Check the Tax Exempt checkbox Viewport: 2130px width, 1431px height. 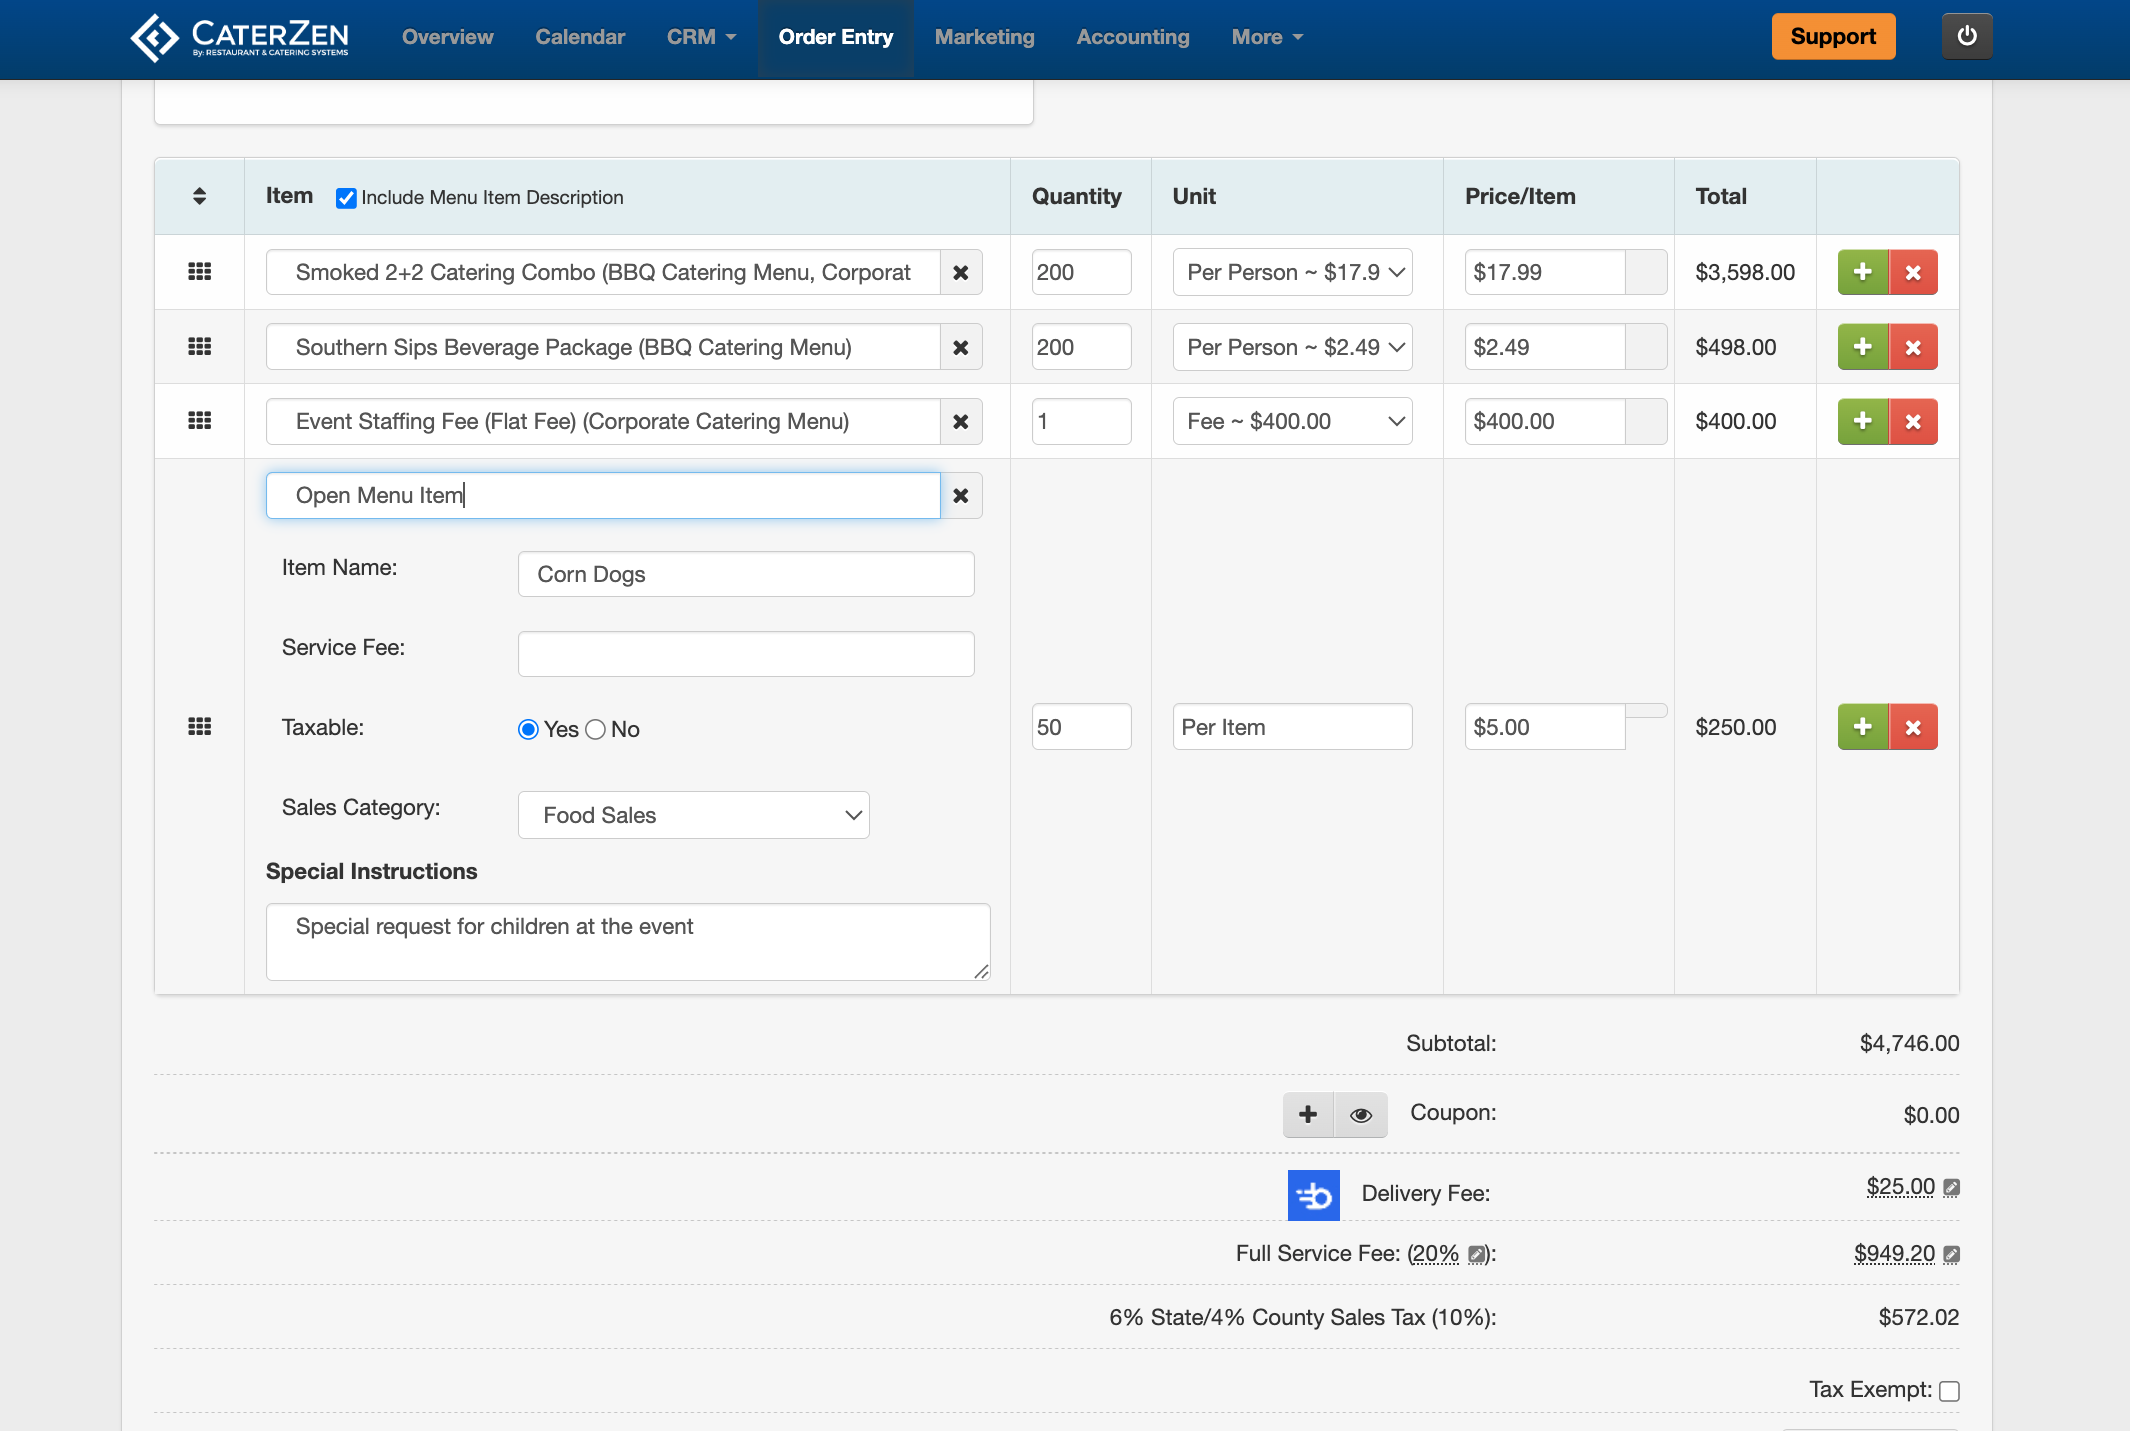pyautogui.click(x=1948, y=1391)
